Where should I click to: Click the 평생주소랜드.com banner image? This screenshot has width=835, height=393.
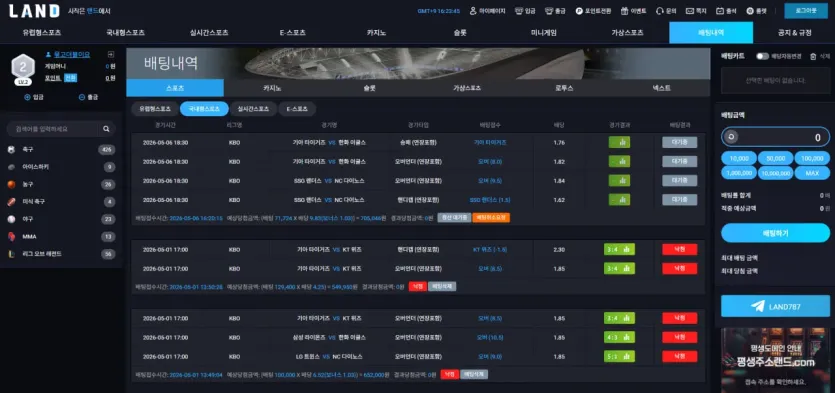pos(775,360)
